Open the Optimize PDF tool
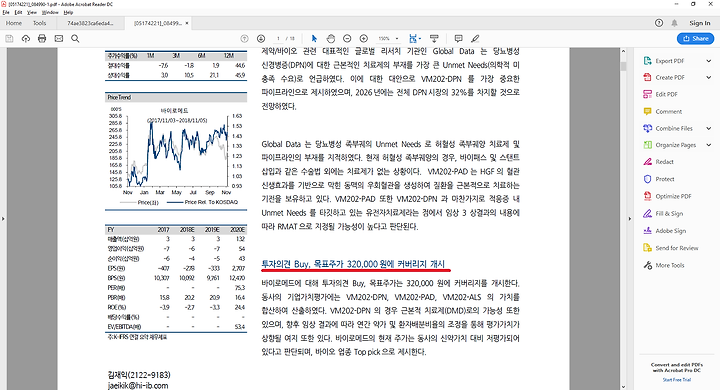This screenshot has height=390, width=720. click(673, 197)
